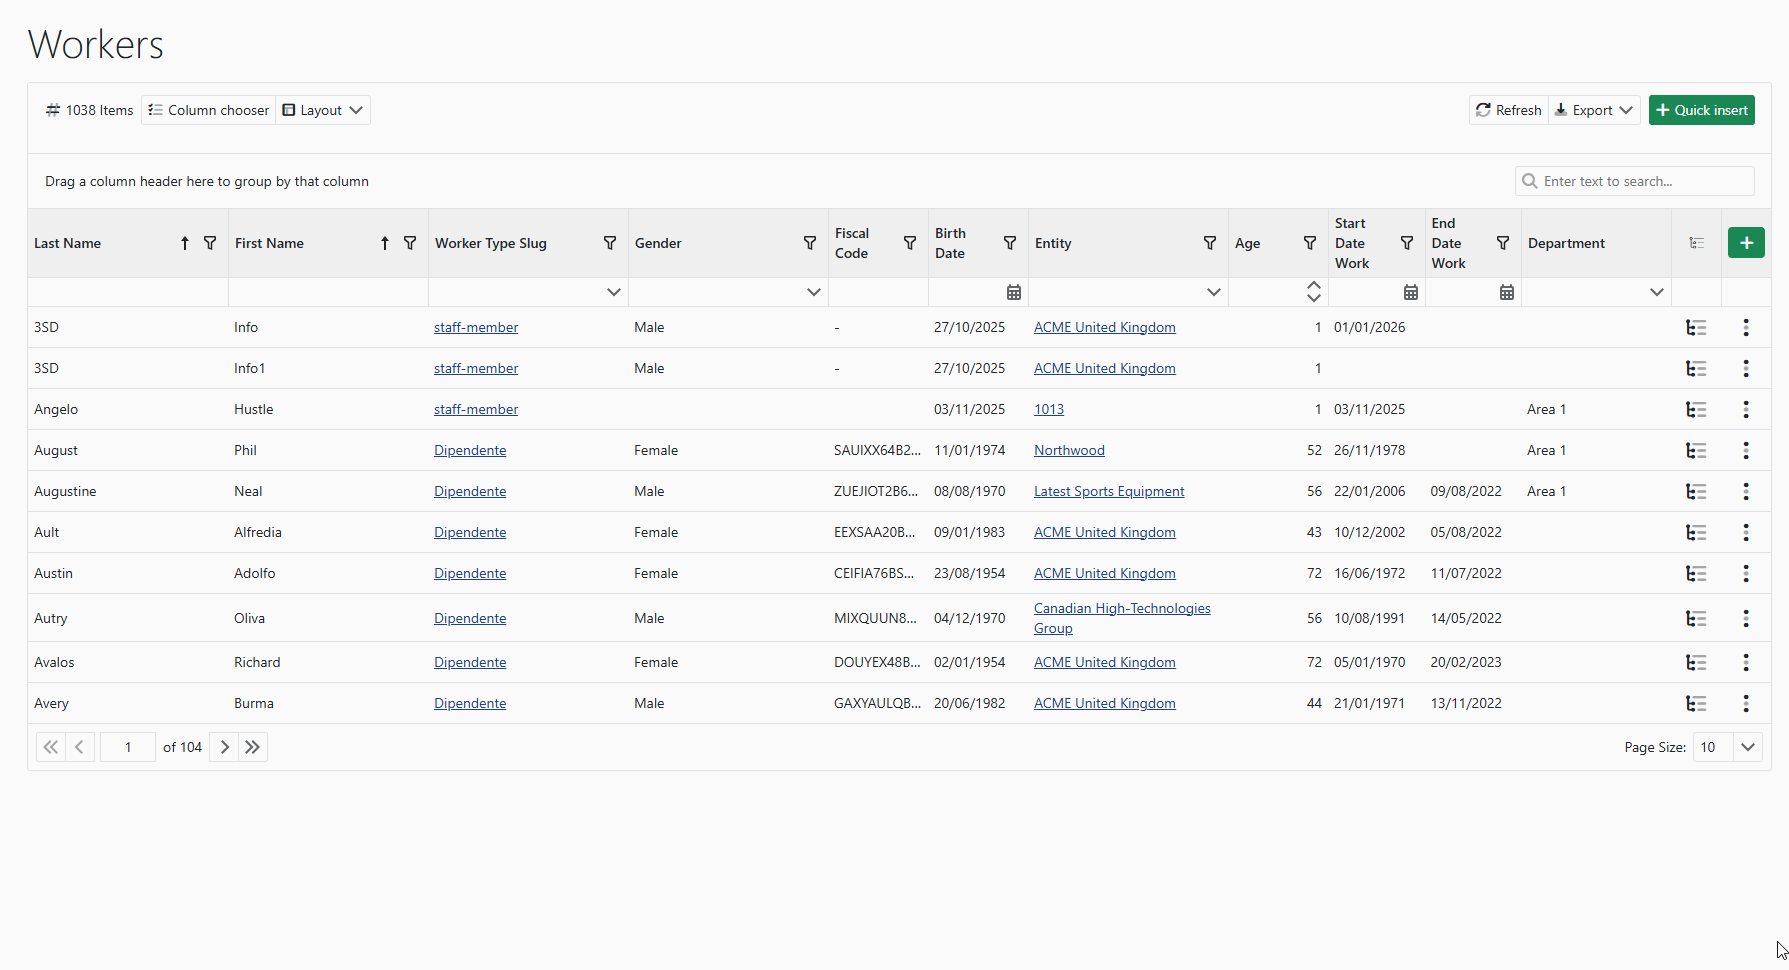Screen dimensions: 1789x970
Task: Click the green add row plus icon
Action: click(1746, 243)
